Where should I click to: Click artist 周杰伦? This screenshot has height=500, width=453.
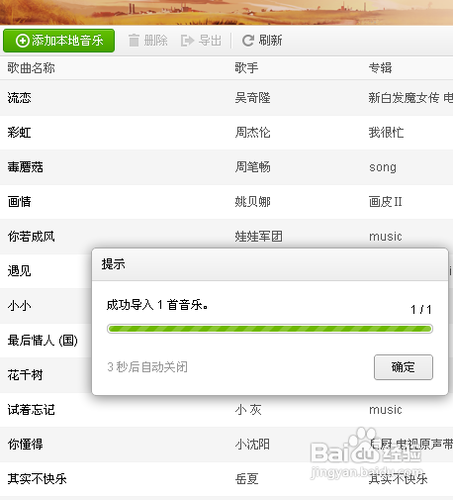coord(253,133)
